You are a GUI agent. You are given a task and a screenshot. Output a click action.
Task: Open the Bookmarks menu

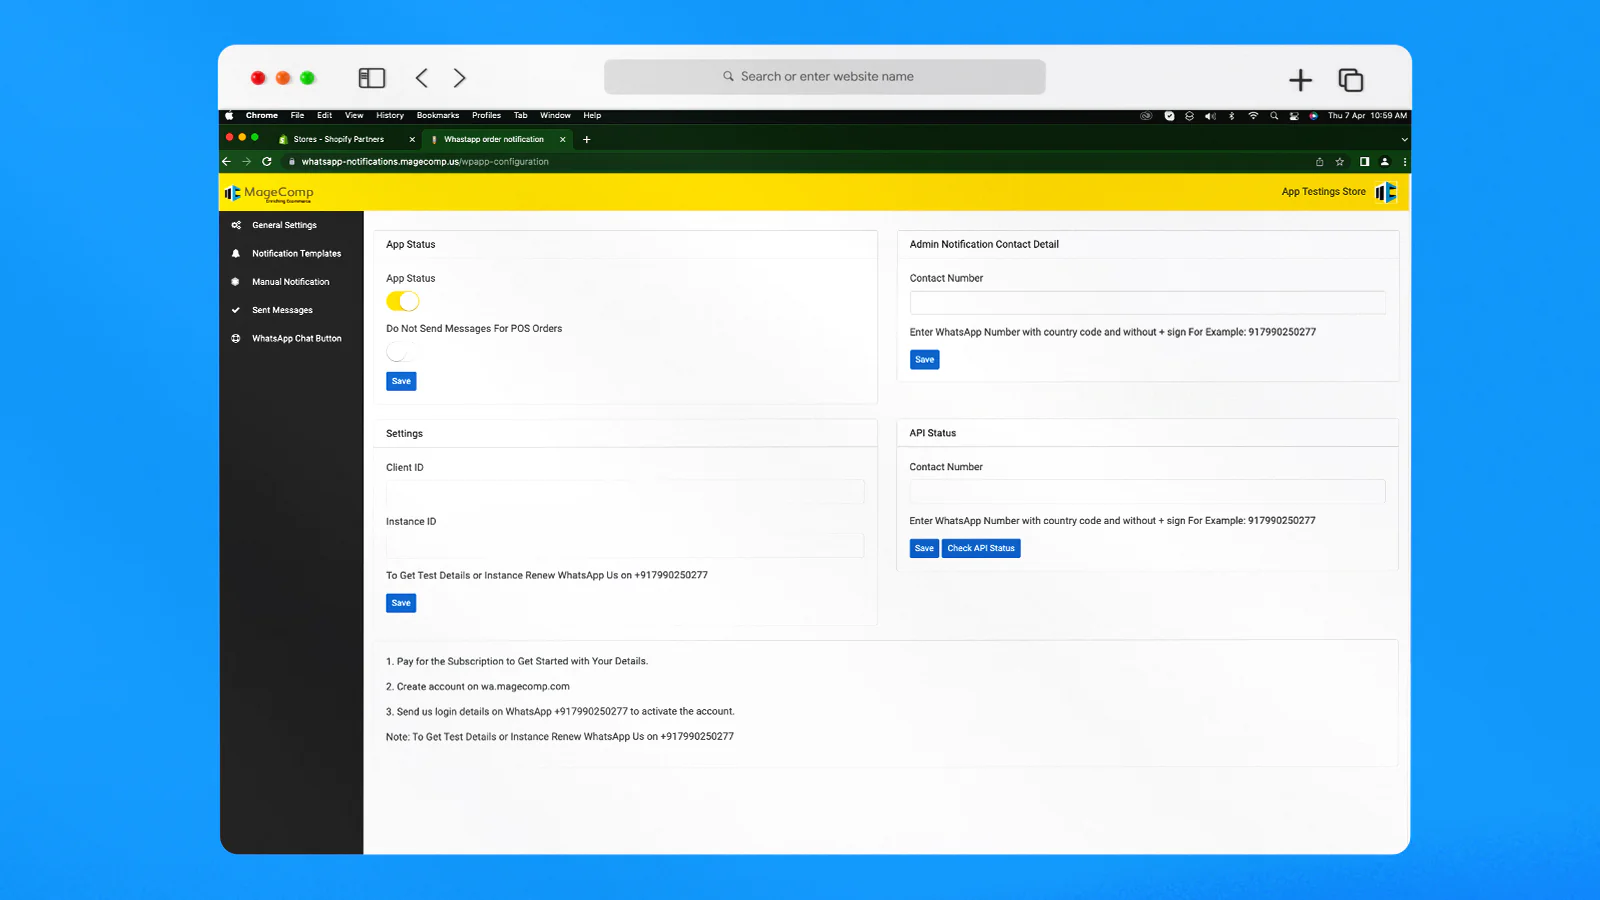click(x=438, y=115)
